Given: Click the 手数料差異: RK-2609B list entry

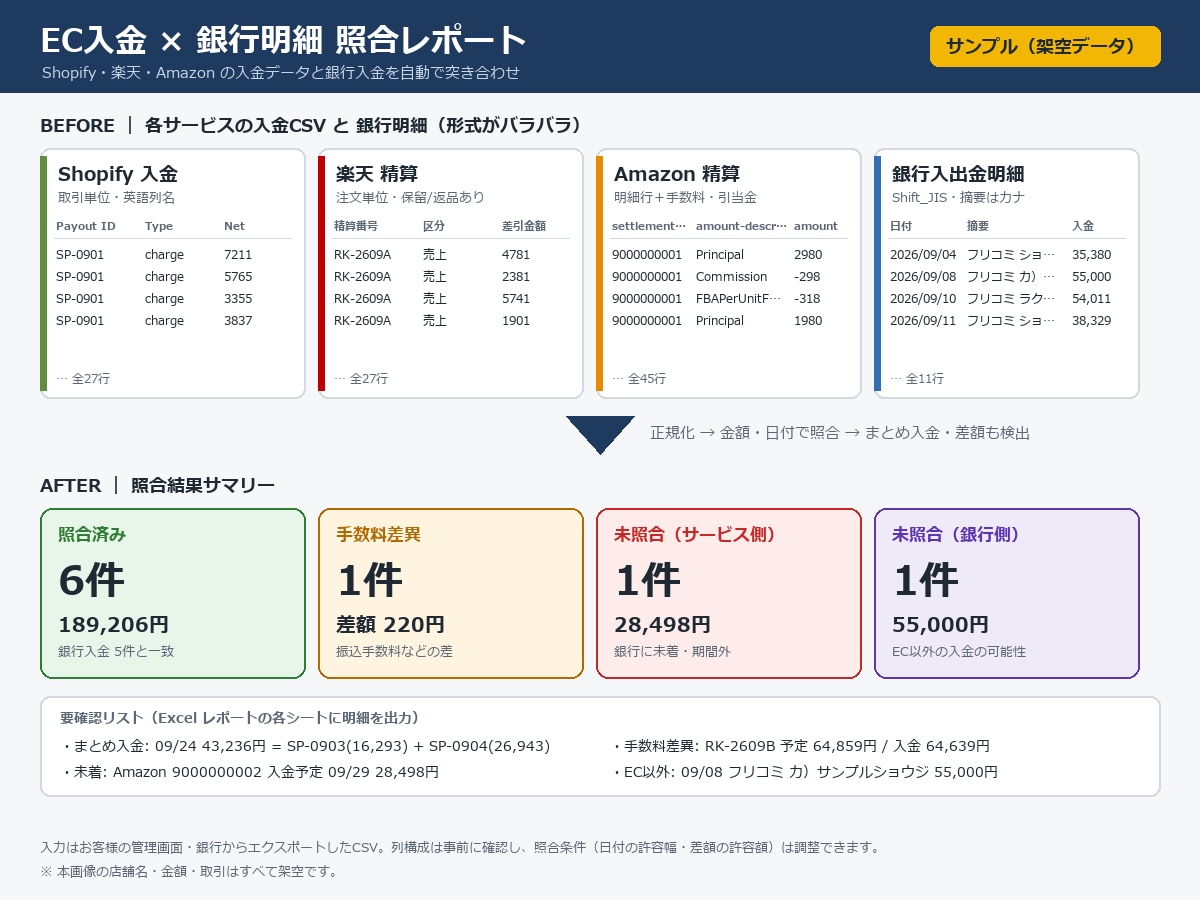Looking at the screenshot, I should pos(801,746).
